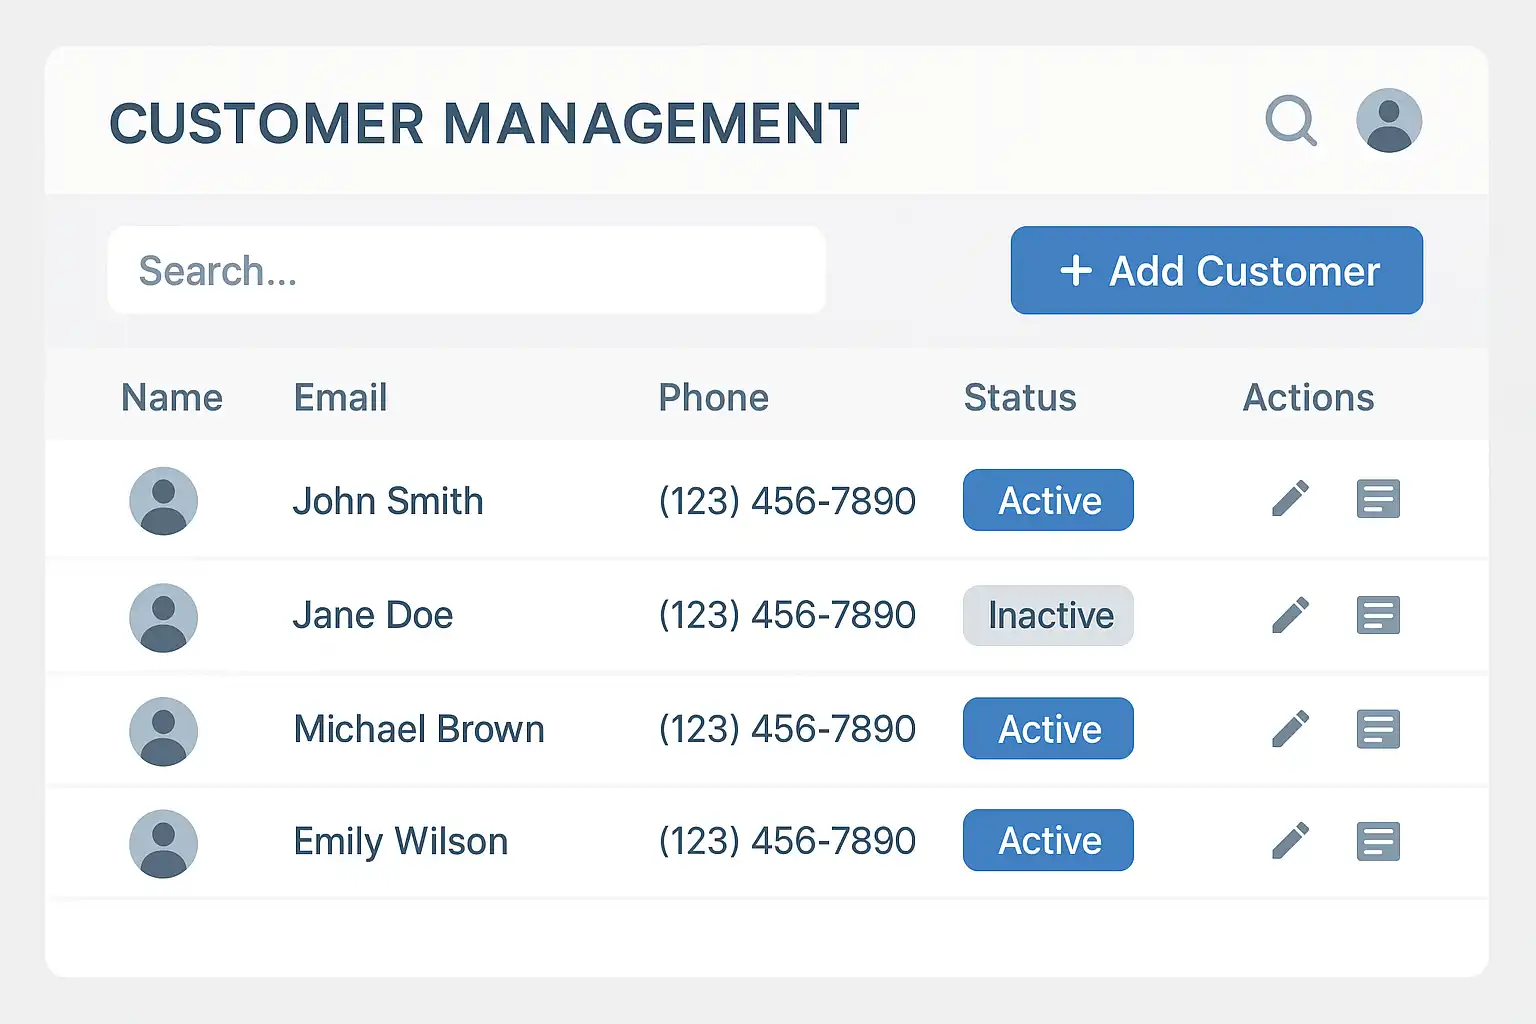
Task: View Emily Wilson's notes document icon
Action: click(1378, 841)
